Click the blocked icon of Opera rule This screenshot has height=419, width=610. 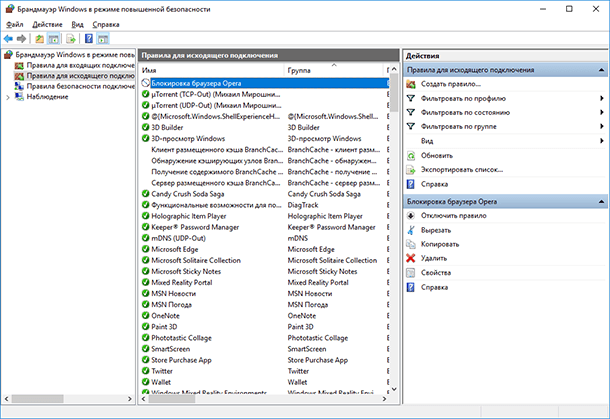pyautogui.click(x=145, y=83)
